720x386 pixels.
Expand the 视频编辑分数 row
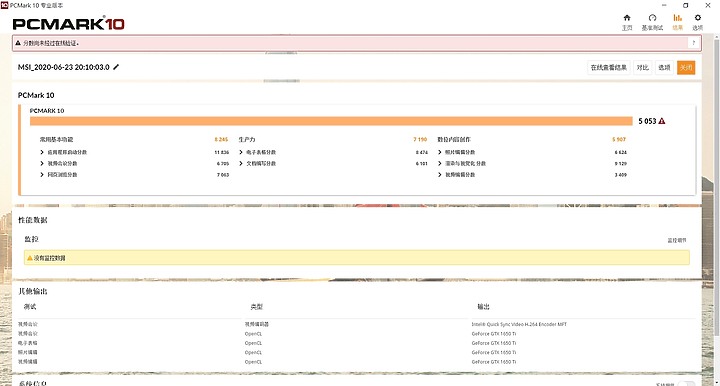[439, 174]
